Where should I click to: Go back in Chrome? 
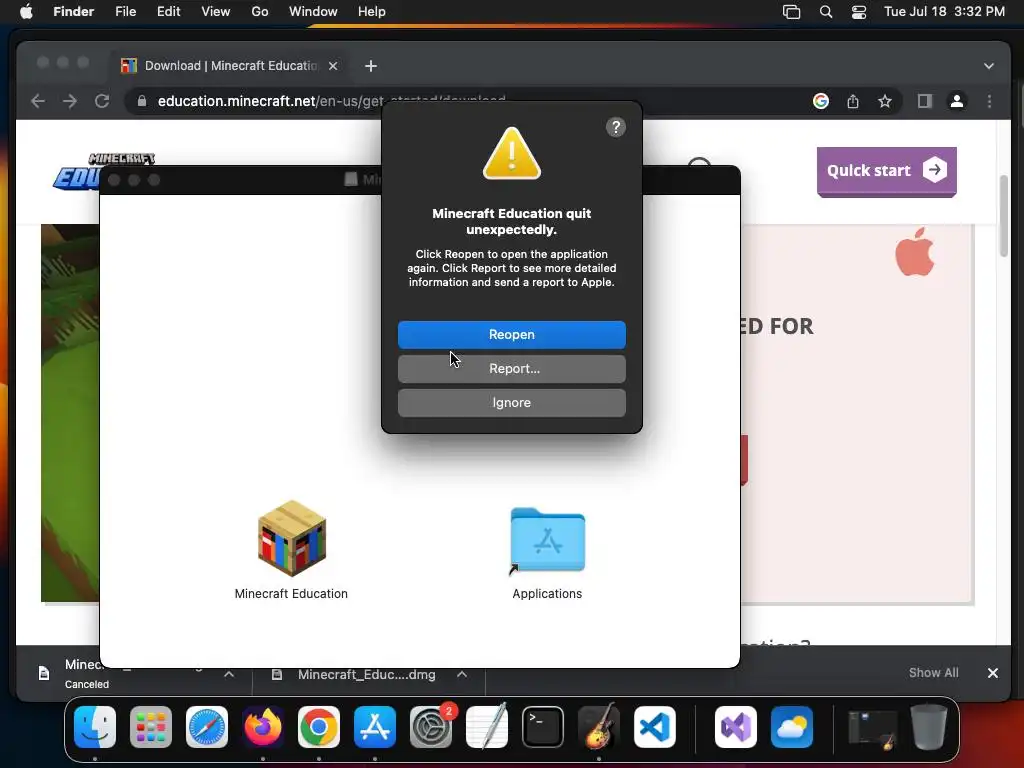pos(38,101)
